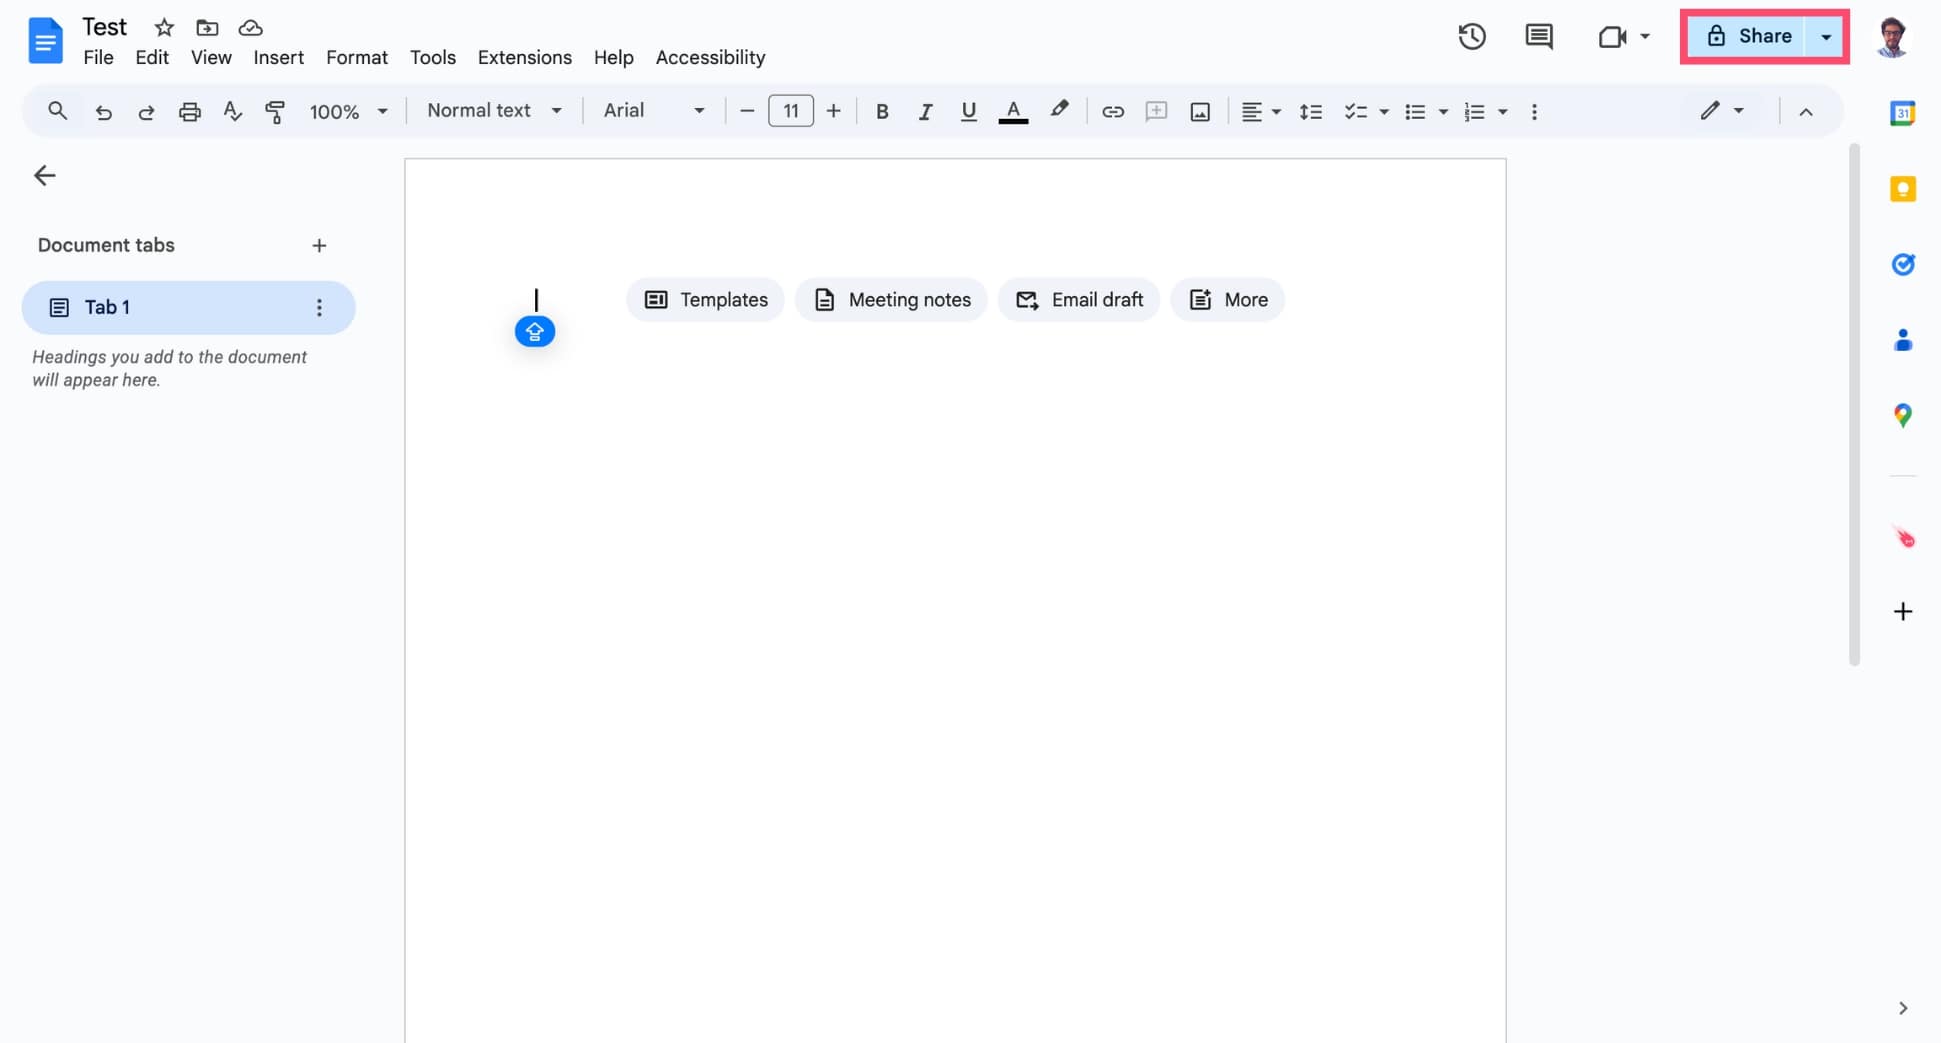1941x1043 pixels.
Task: Toggle italic formatting
Action: [925, 111]
